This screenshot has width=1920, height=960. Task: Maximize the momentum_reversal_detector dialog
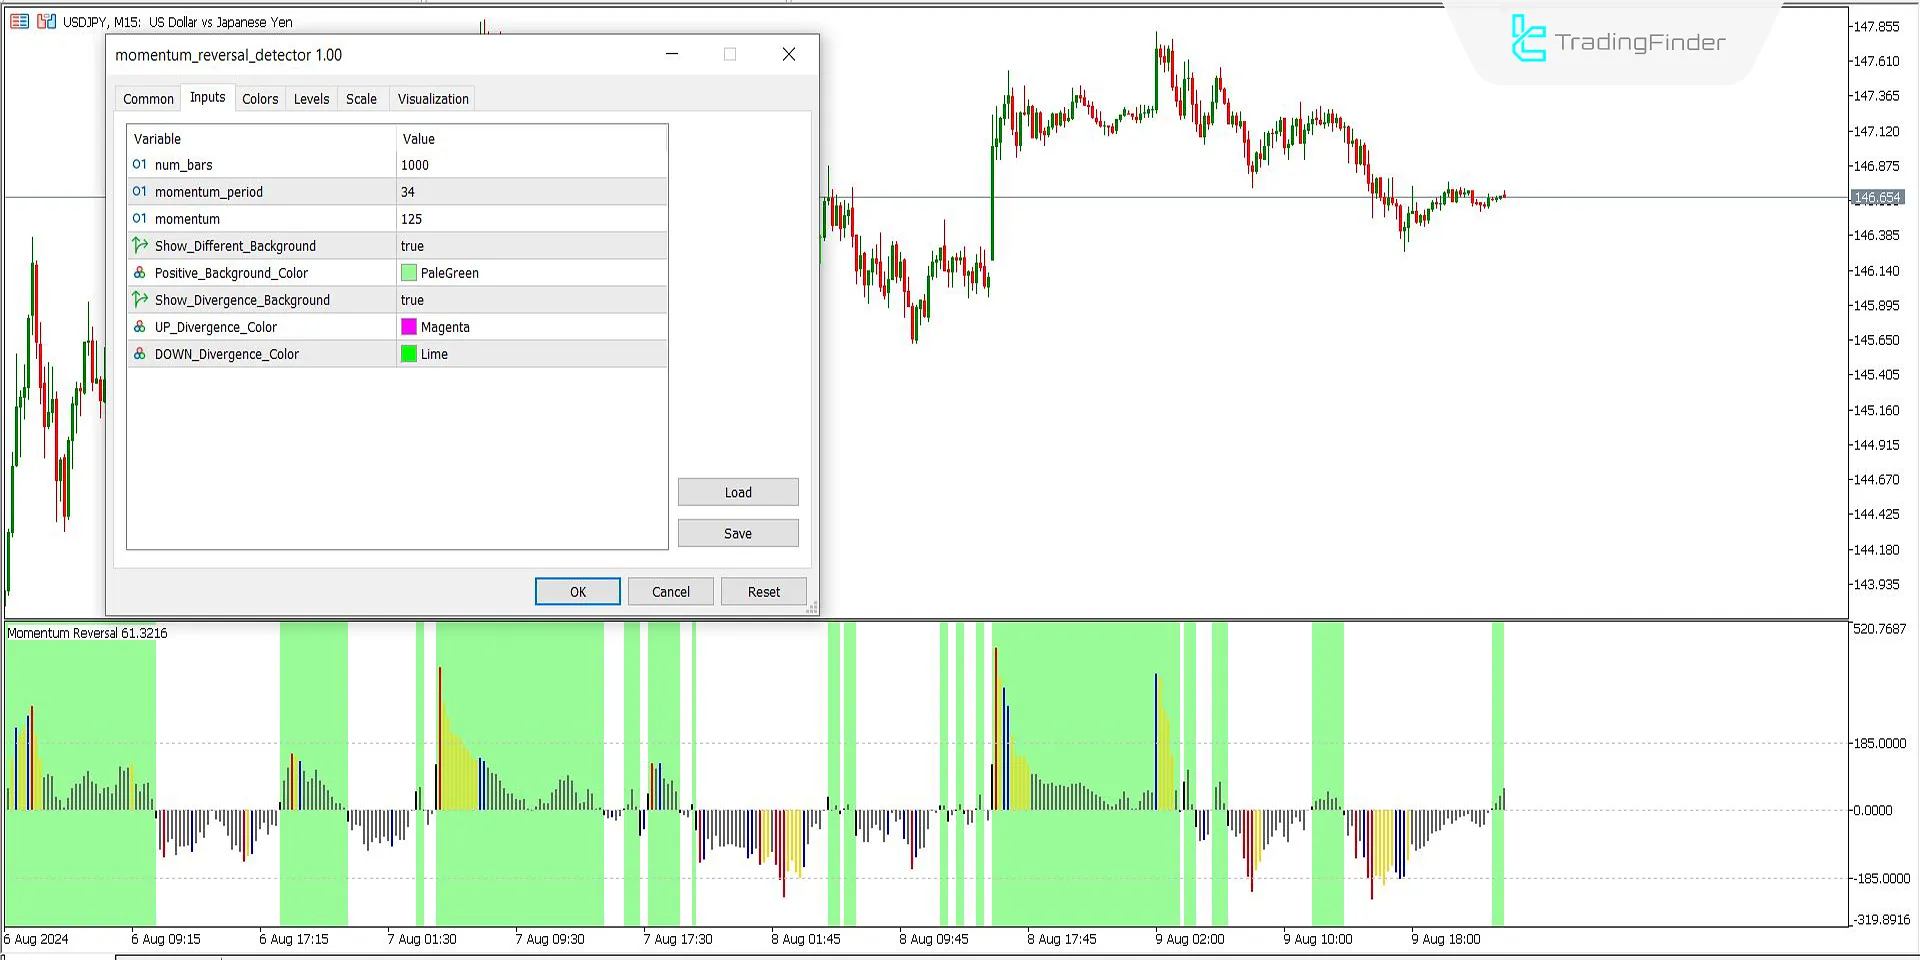pos(730,55)
